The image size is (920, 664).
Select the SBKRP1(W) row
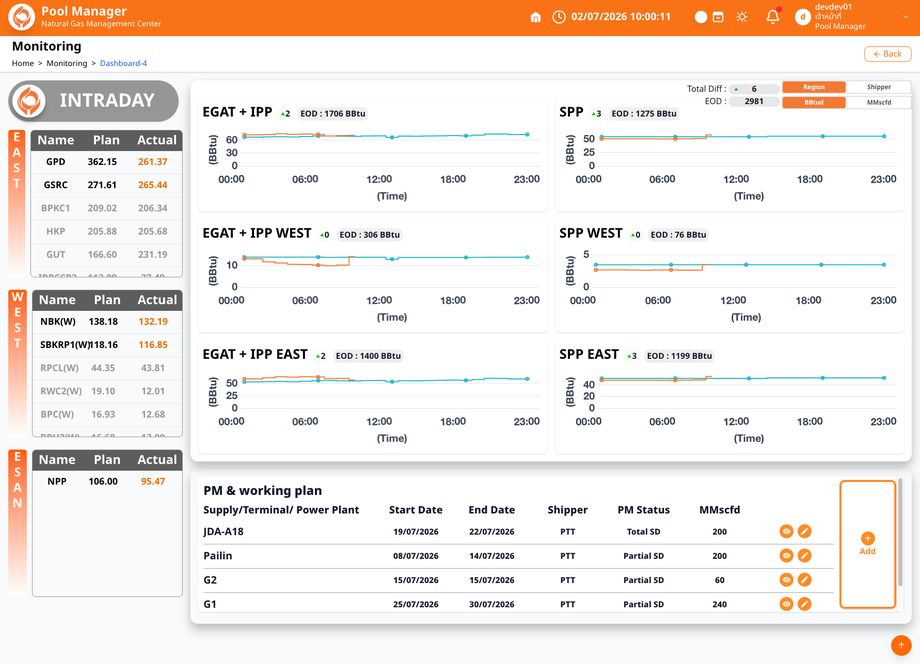click(107, 345)
